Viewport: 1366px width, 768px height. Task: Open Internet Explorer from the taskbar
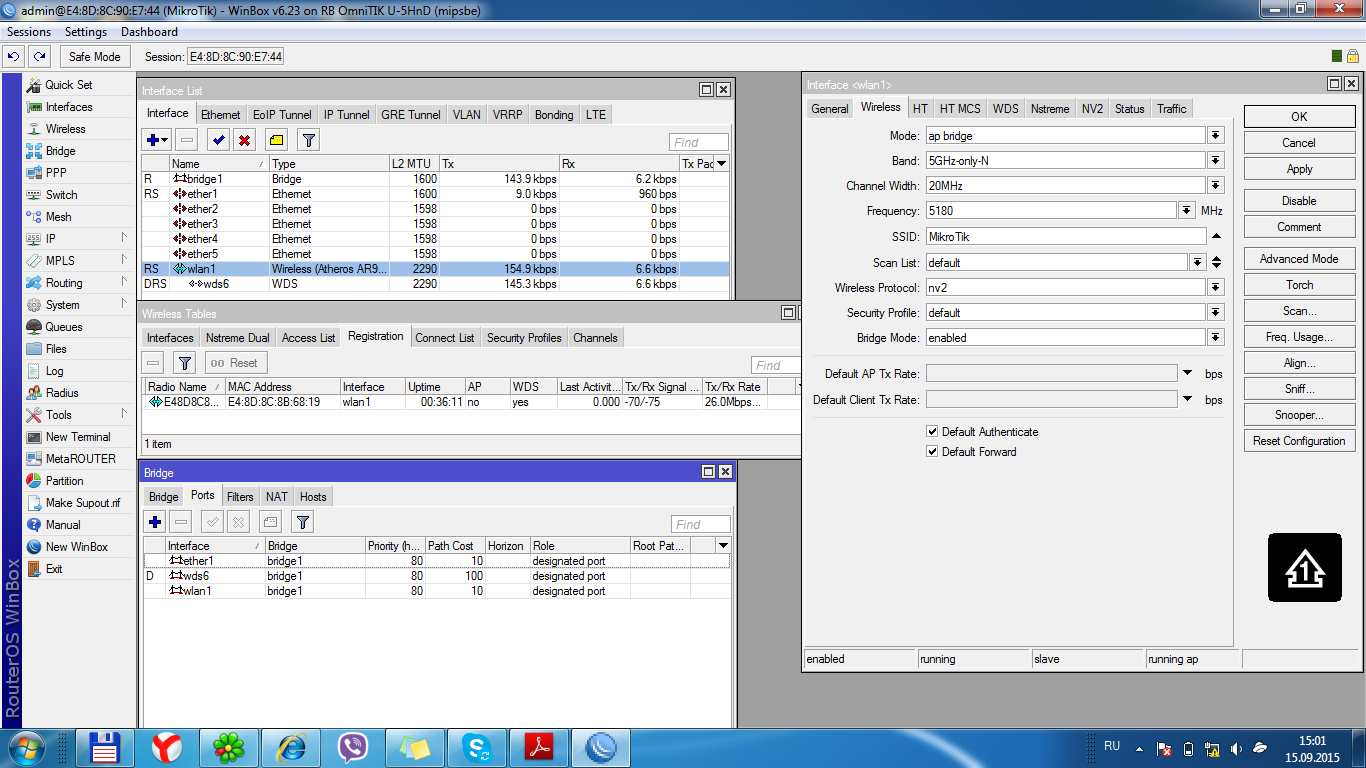click(292, 747)
